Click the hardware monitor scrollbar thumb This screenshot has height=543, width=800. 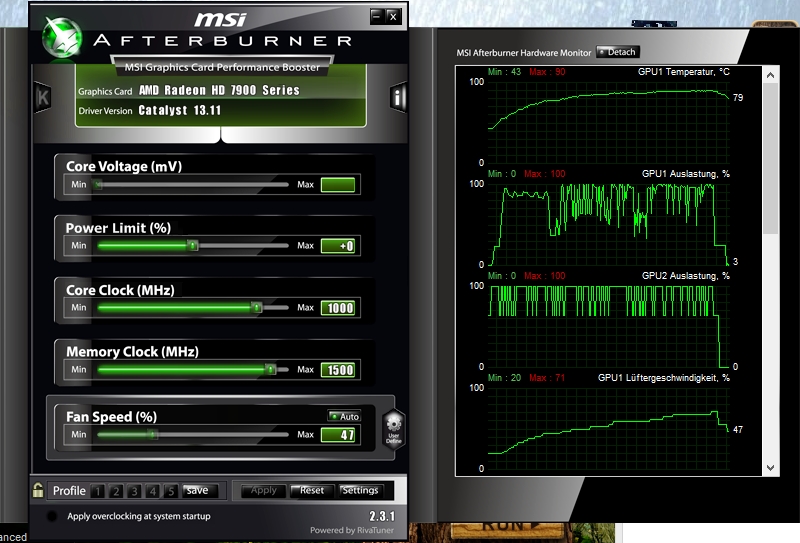[770, 158]
